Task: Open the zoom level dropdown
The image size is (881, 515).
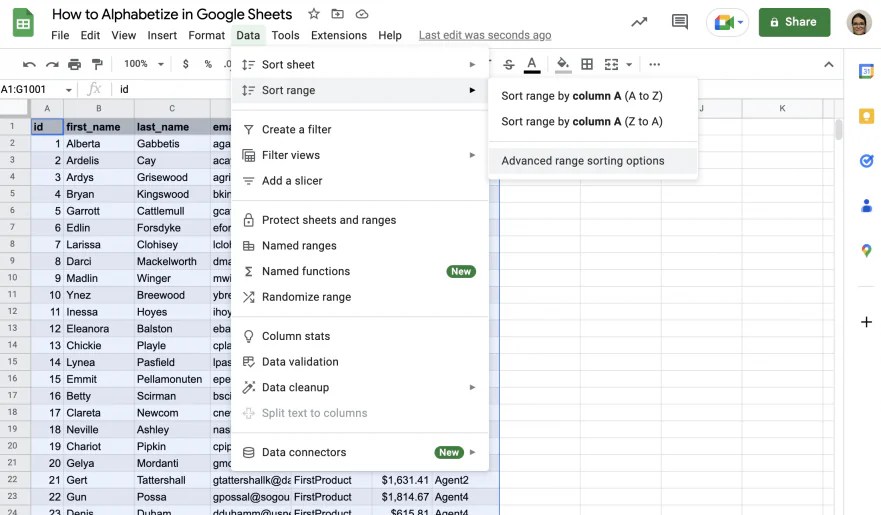Action: click(144, 64)
